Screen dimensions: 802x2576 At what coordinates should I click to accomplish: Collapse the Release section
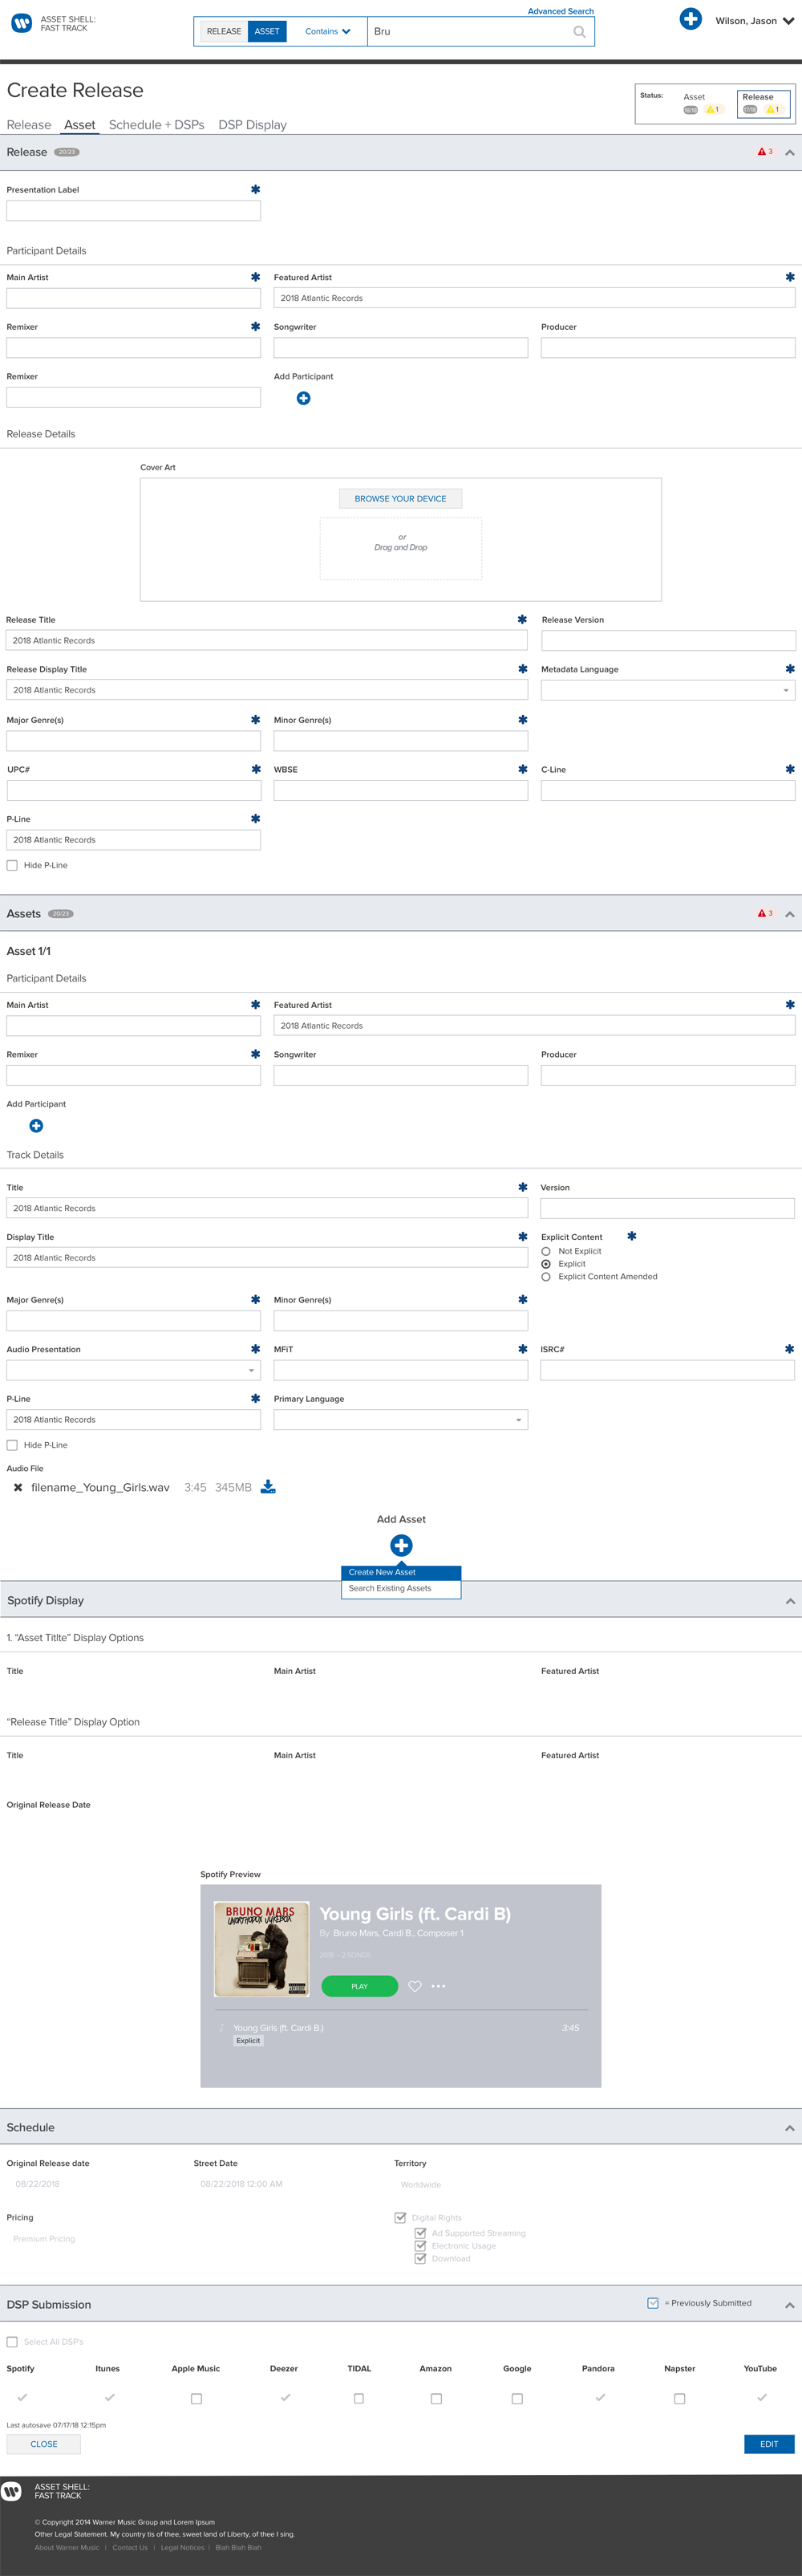tap(790, 153)
